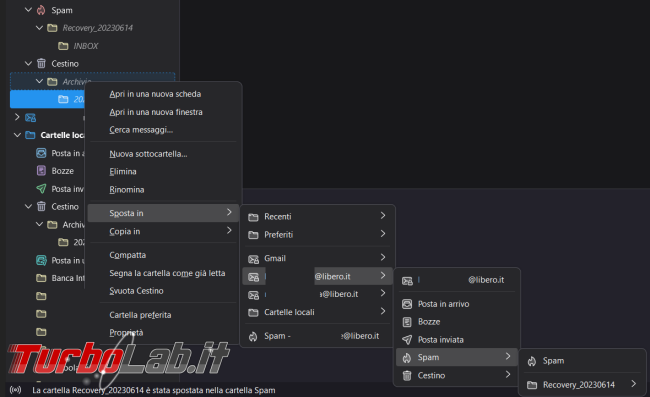650x397 pixels.
Task: Click flame icon beside Spam - libero.it
Action: click(253, 336)
